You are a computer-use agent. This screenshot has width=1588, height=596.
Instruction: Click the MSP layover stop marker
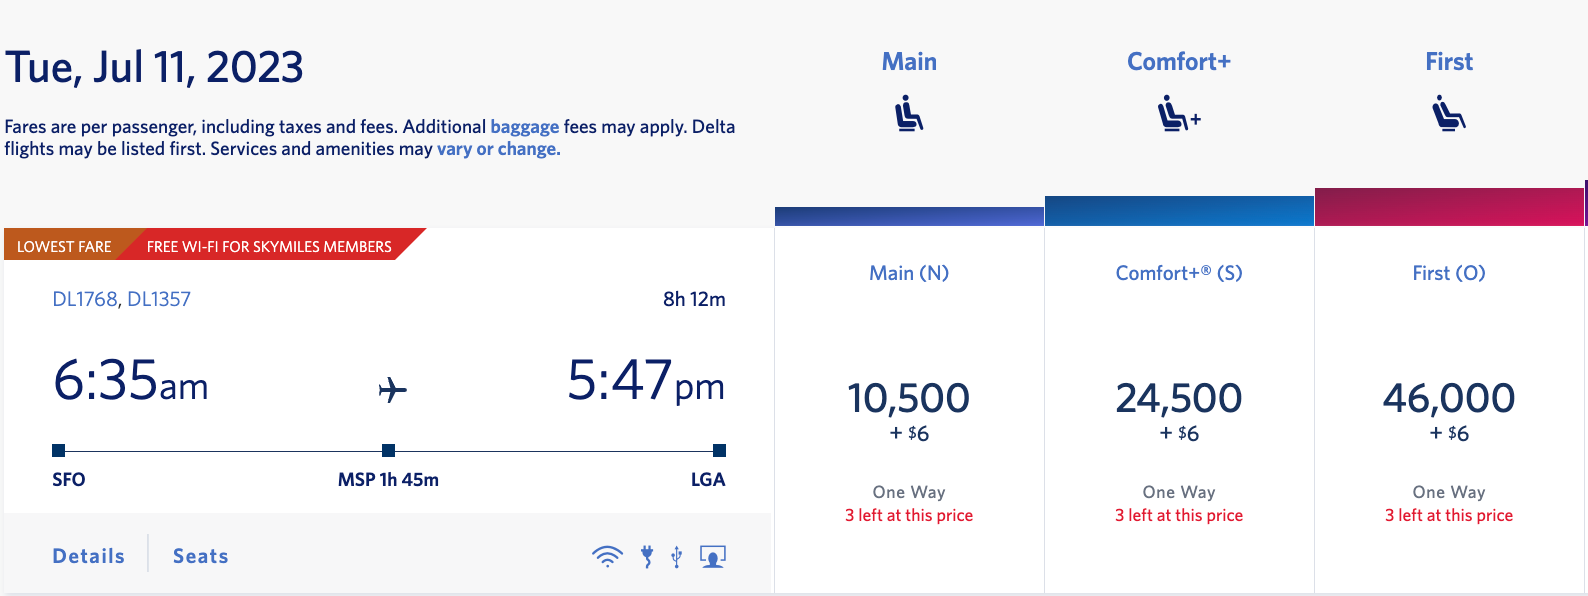point(387,450)
